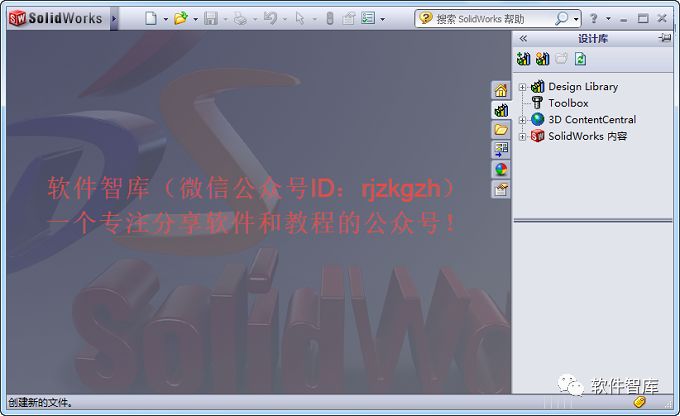Click the Print icon
This screenshot has width=680, height=416.
point(240,18)
